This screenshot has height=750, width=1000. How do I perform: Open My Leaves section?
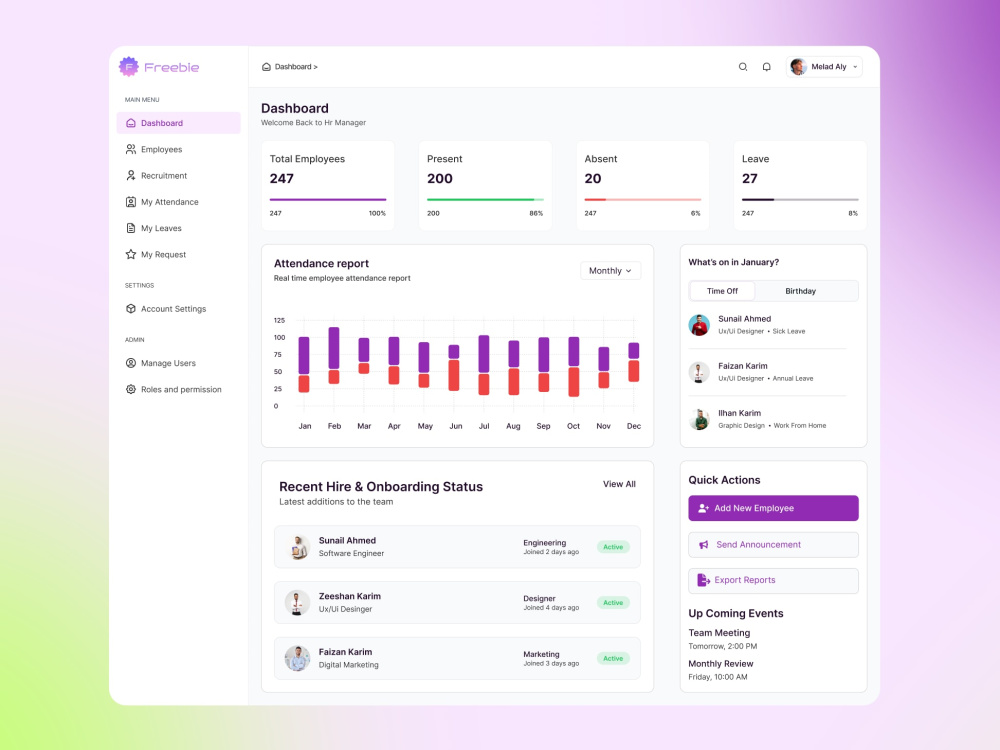click(179, 228)
